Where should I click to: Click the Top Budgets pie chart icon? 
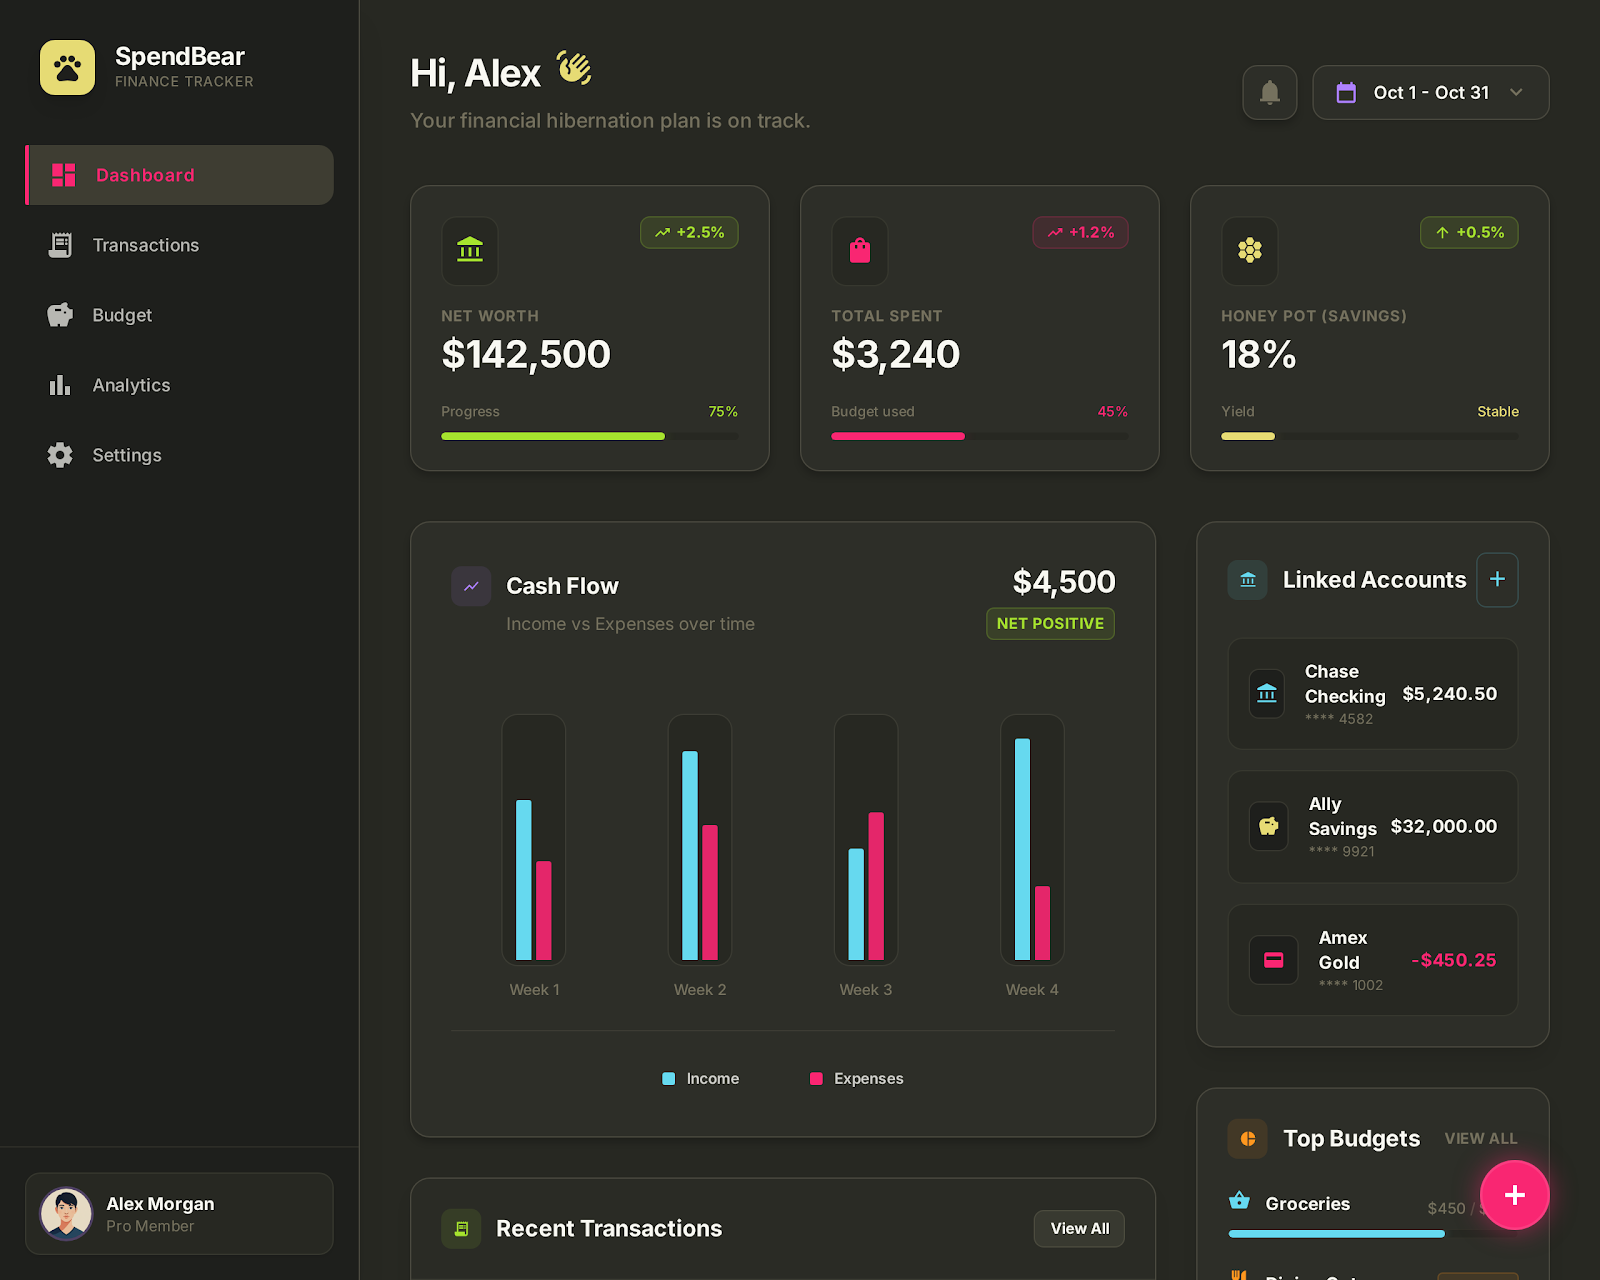(1247, 1139)
